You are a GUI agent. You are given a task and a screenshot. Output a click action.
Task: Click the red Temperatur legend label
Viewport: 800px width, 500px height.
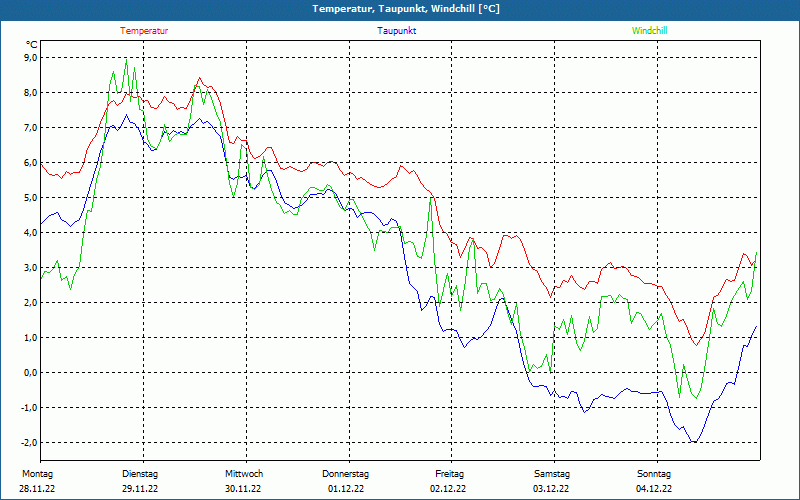pyautogui.click(x=144, y=31)
